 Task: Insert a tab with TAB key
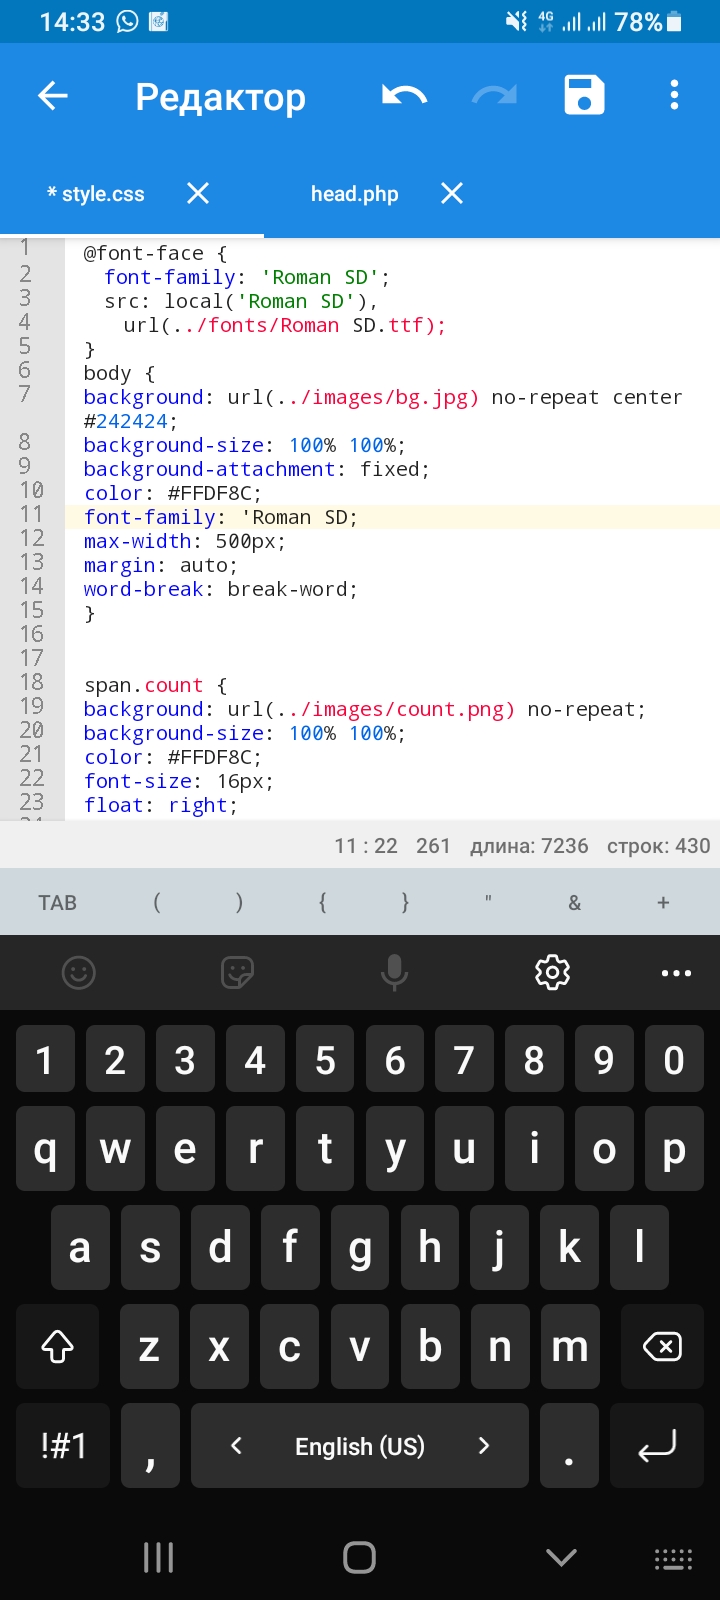coord(57,903)
